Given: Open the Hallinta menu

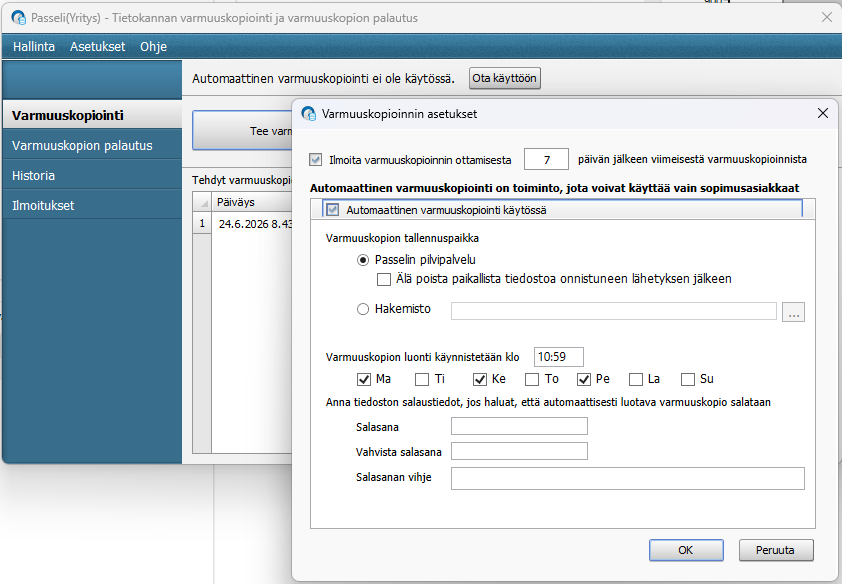Looking at the screenshot, I should [34, 47].
